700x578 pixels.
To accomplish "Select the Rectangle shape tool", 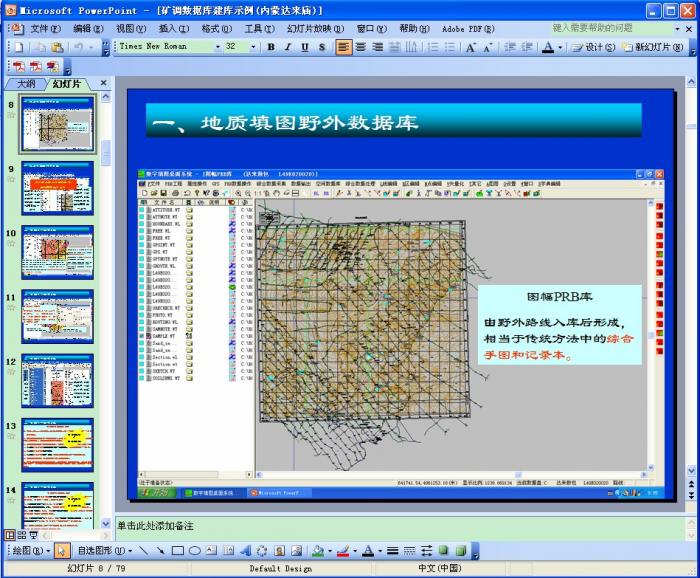I will (177, 550).
